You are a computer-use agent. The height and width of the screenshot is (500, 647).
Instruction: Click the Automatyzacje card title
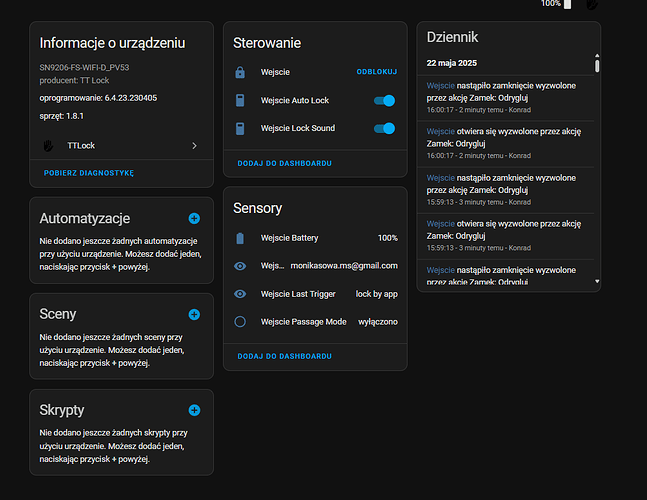85,218
